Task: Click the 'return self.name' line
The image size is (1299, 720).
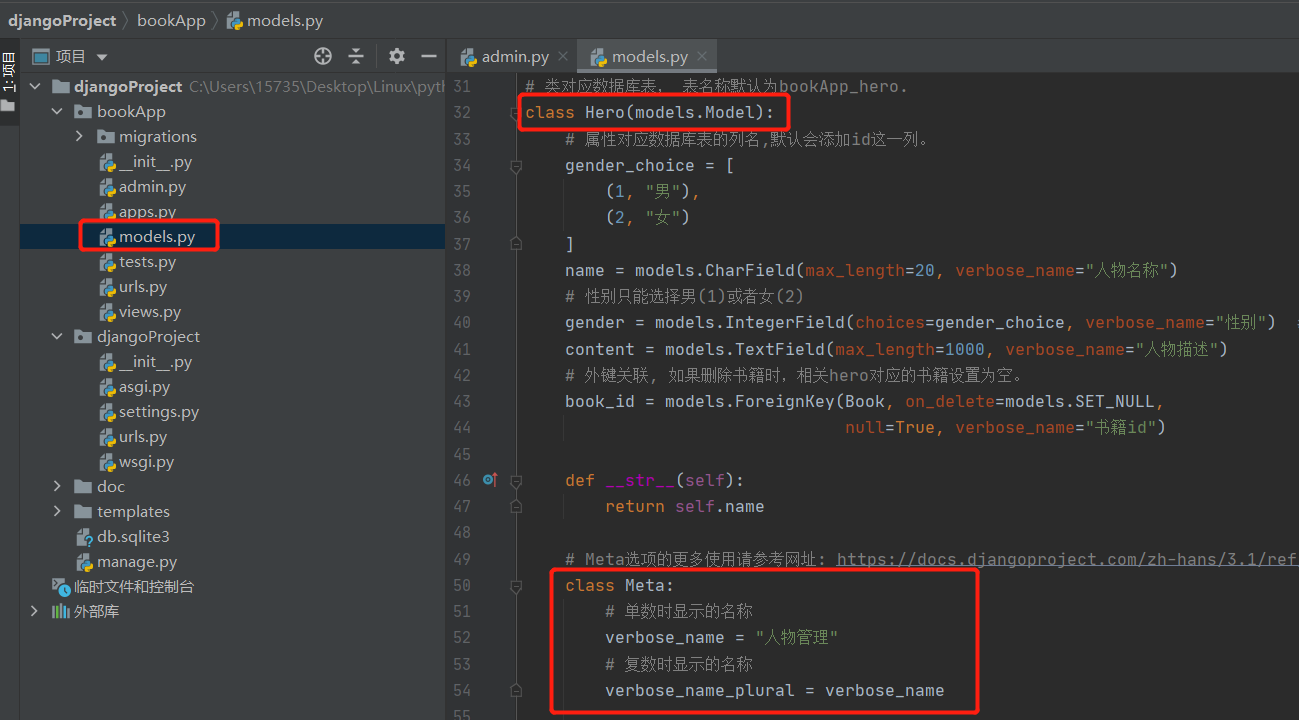Action: tap(684, 506)
